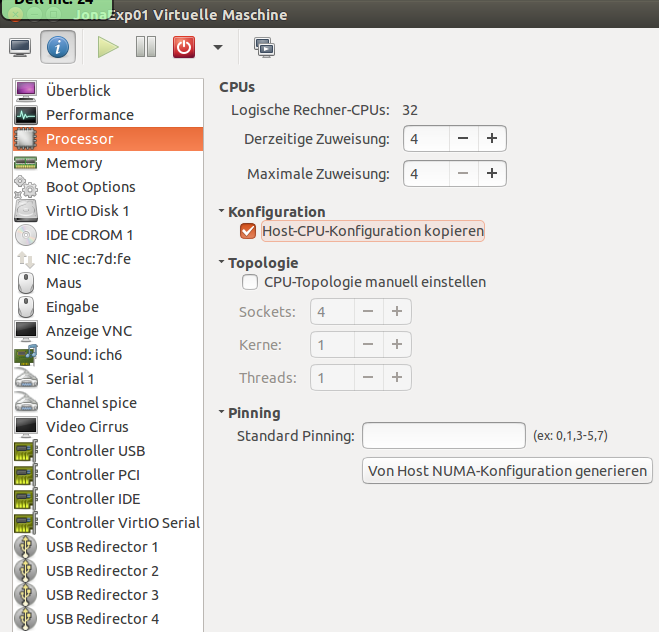This screenshot has height=632, width=659.
Task: Open the shutdown options dropdown arrow
Action: [x=218, y=47]
